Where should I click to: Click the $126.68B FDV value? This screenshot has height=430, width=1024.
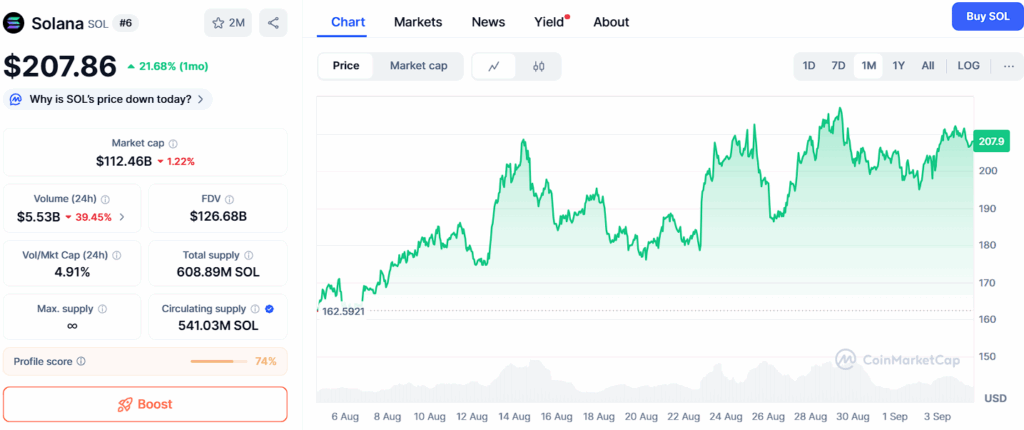(x=218, y=216)
